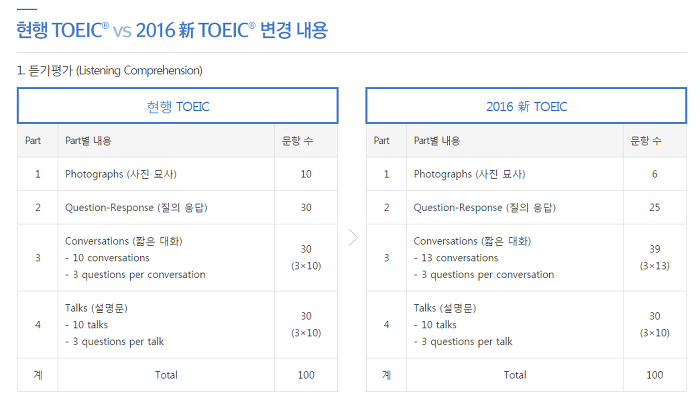Click '(3×10)' in Talks row of 2016 新 TOEIC
Viewport: 700px width, 408px height.
(x=654, y=333)
